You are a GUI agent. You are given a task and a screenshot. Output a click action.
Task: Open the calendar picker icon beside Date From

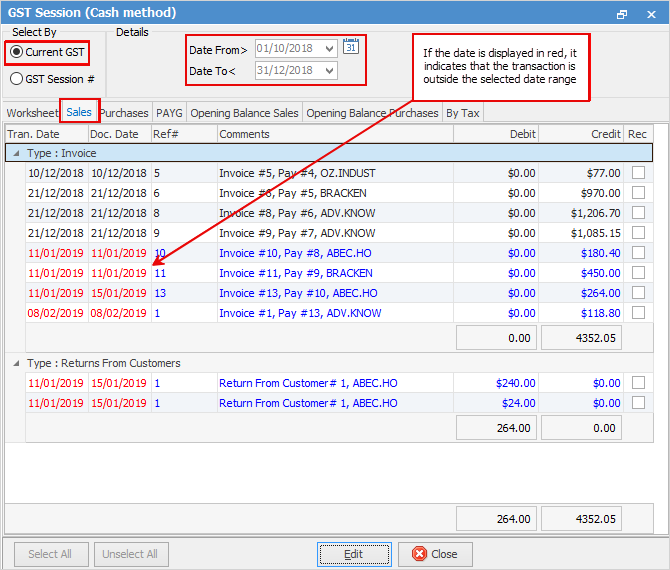pos(351,47)
